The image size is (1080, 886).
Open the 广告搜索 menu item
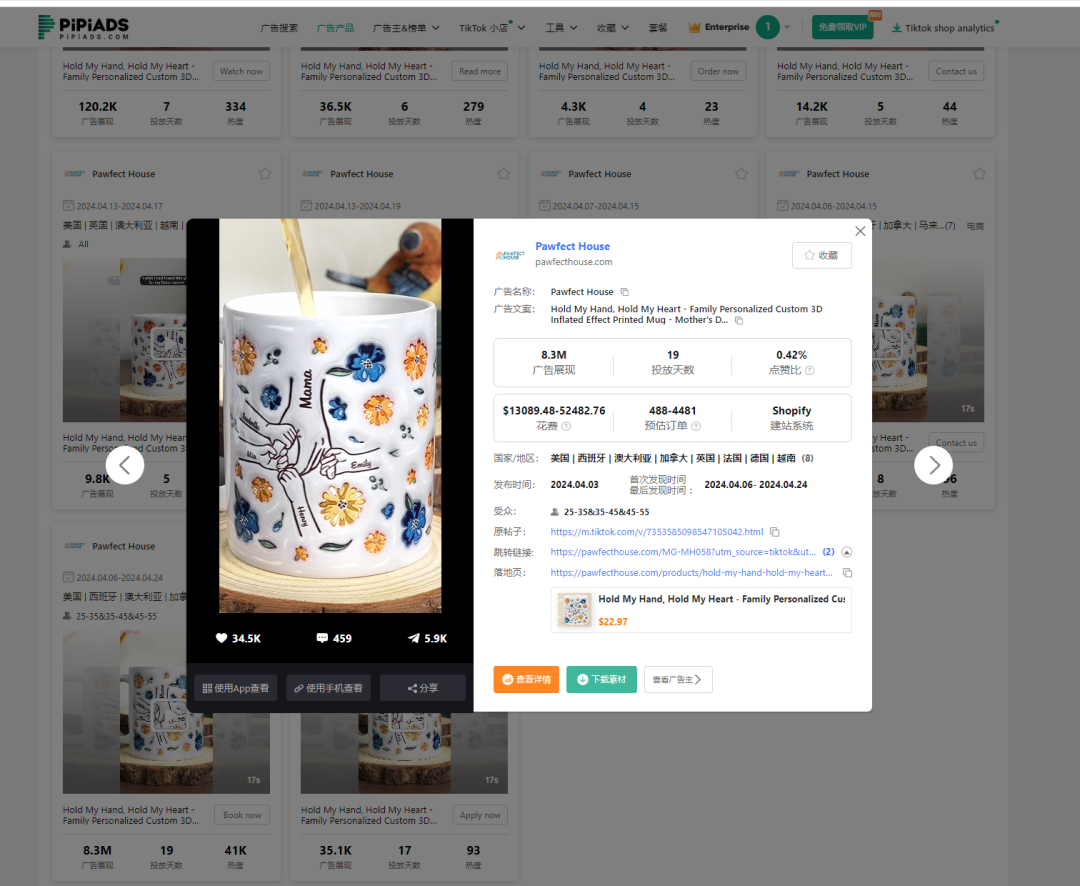point(279,28)
